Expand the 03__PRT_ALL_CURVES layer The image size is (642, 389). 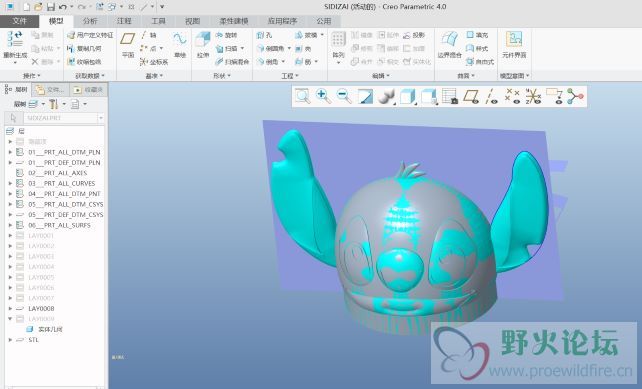(x=10, y=183)
